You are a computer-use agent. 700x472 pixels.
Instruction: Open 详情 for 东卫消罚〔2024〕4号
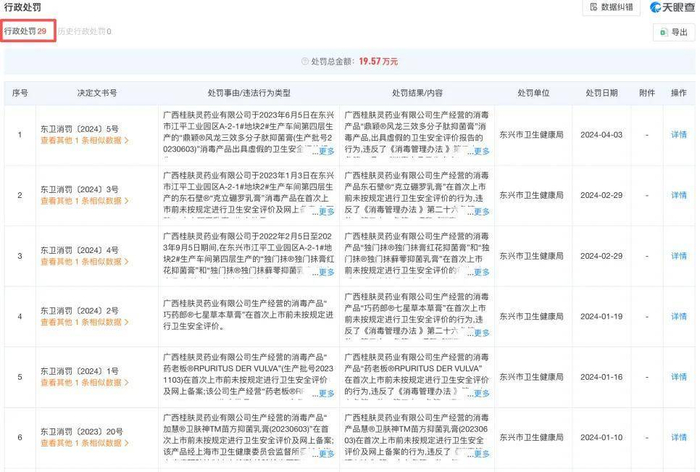[x=679, y=256]
